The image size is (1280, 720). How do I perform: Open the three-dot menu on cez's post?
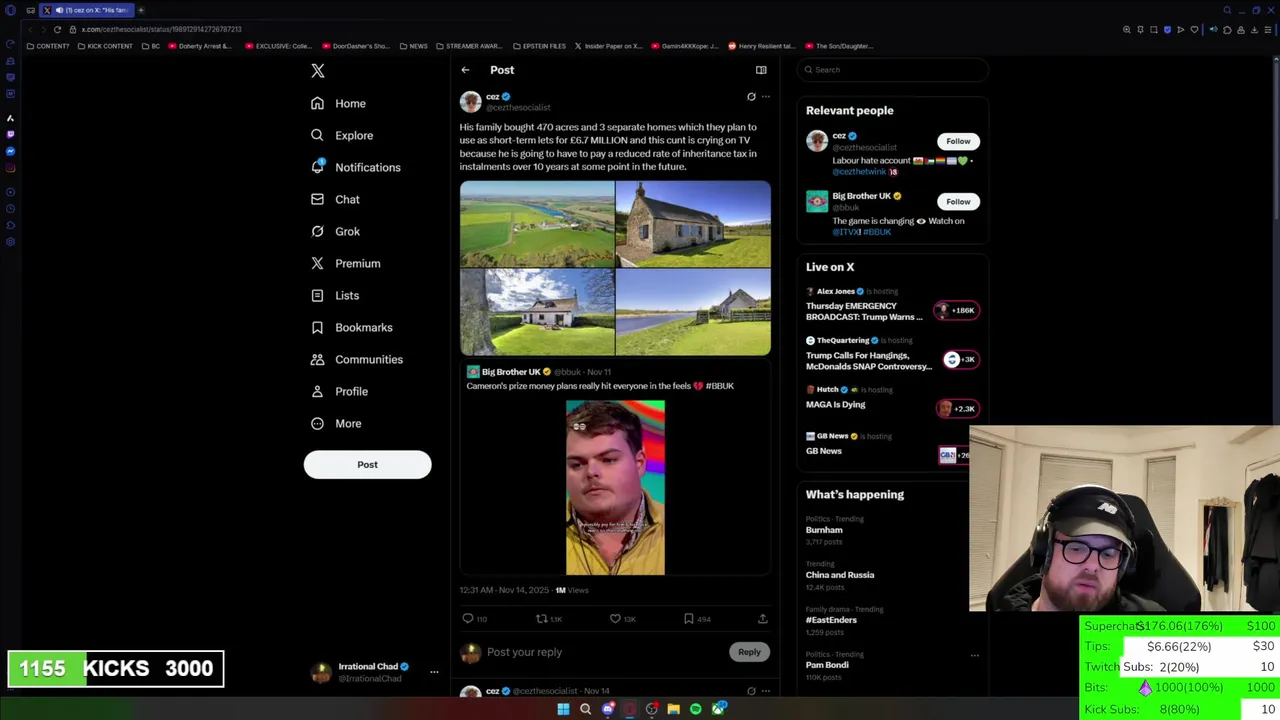tap(766, 97)
